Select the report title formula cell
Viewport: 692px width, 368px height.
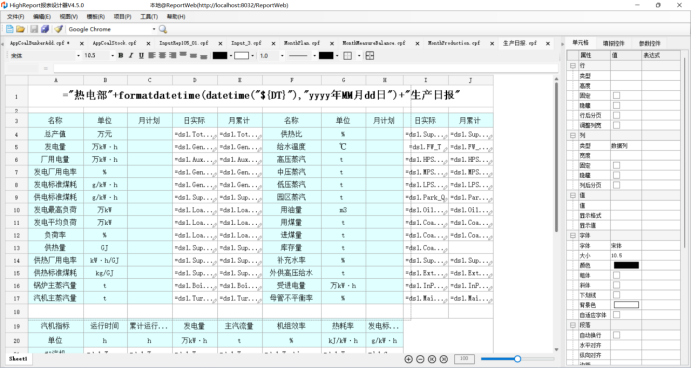pyautogui.click(x=261, y=96)
